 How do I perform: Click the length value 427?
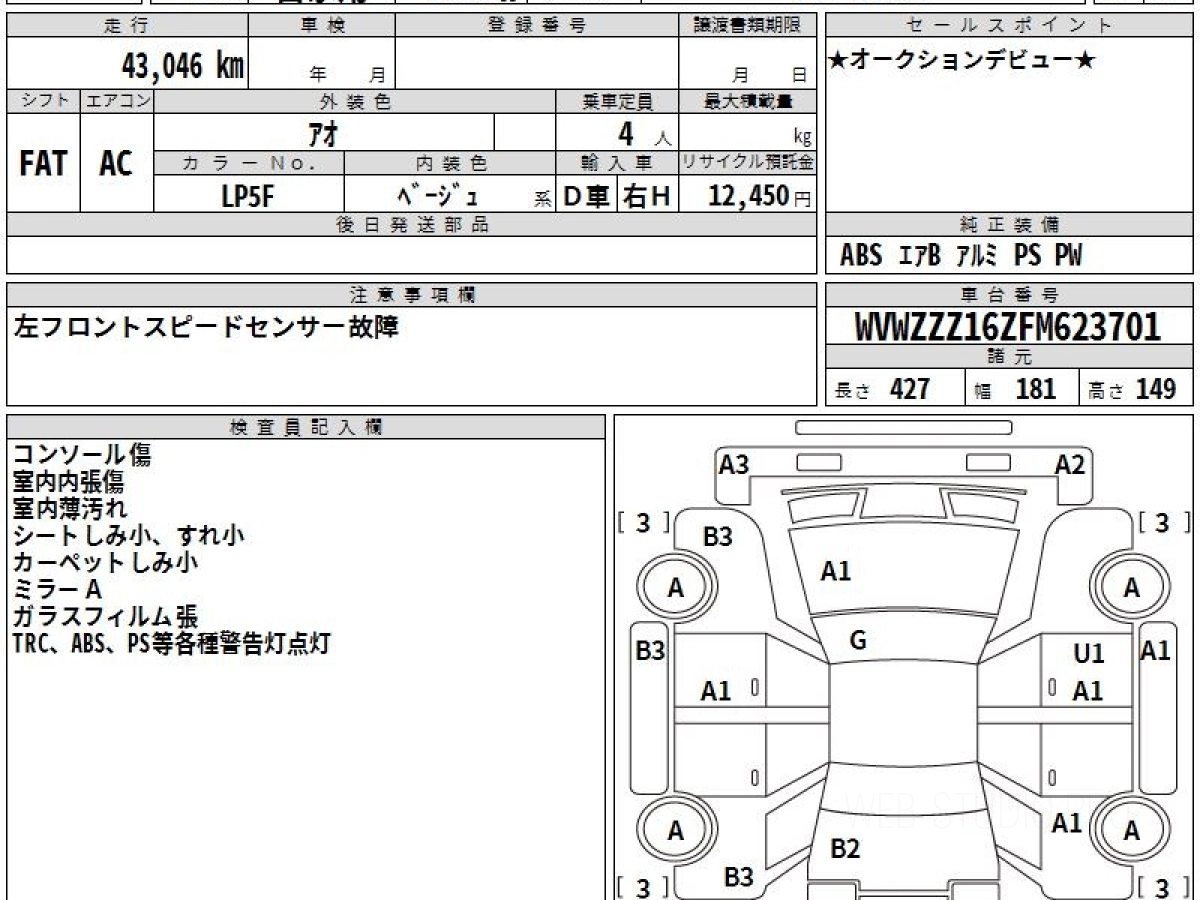(910, 389)
